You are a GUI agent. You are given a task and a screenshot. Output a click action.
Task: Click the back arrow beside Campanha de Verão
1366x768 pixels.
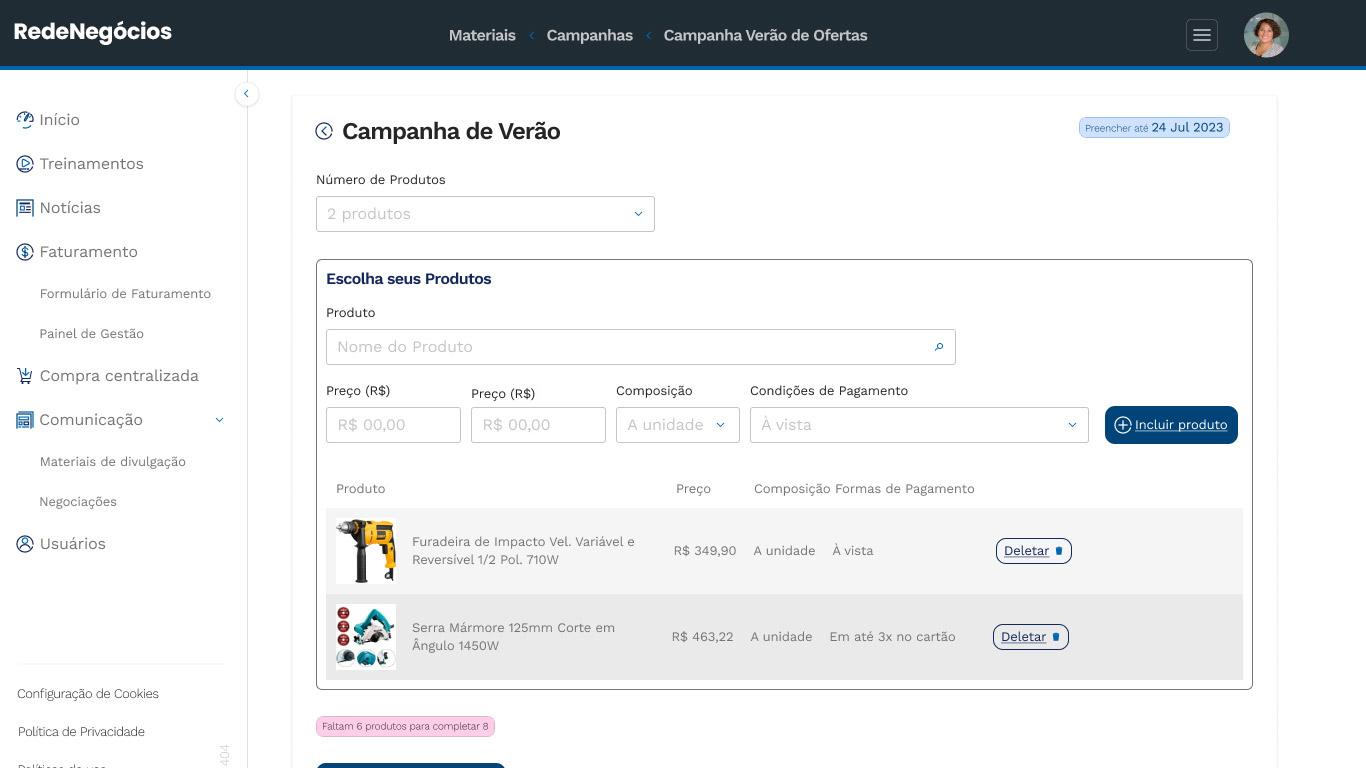click(324, 131)
